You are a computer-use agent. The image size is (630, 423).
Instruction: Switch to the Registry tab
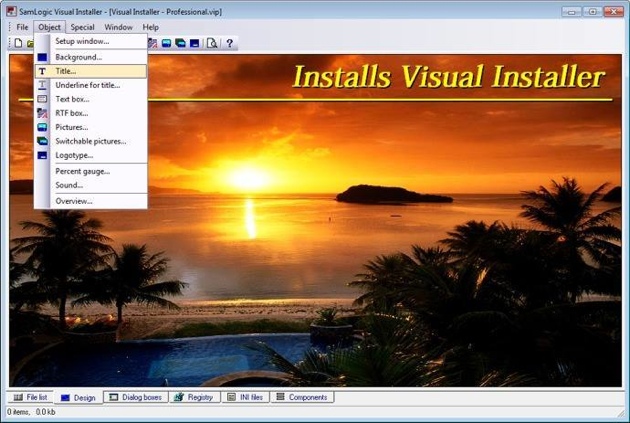coord(194,397)
